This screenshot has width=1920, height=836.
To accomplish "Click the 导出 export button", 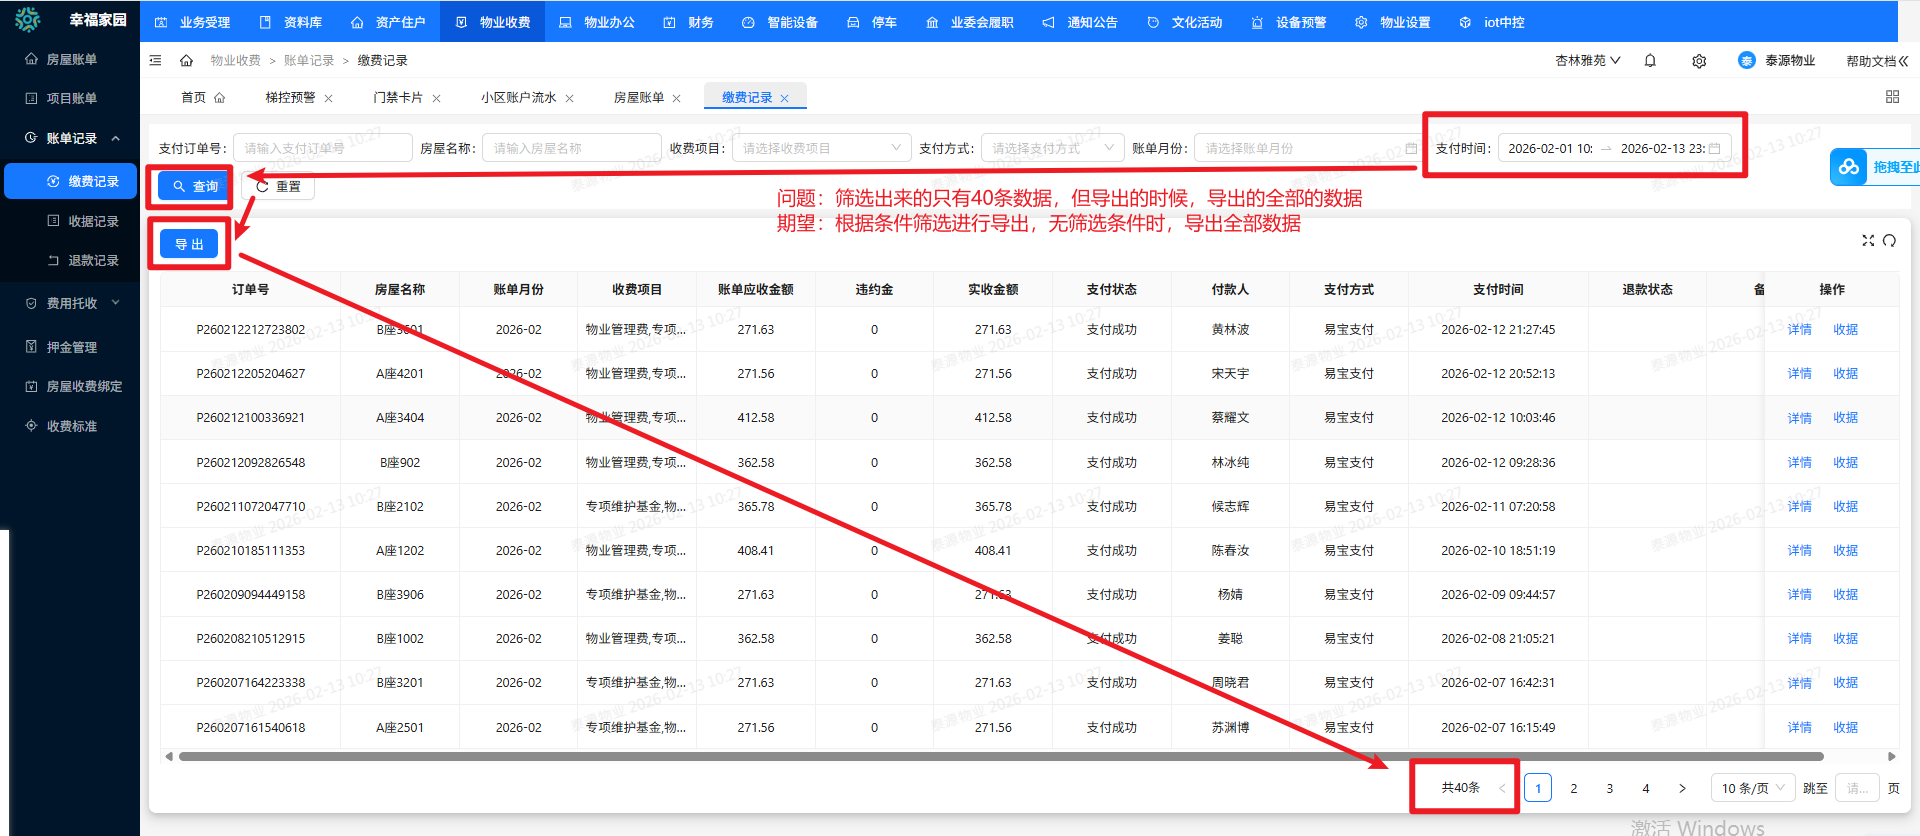I will (189, 244).
